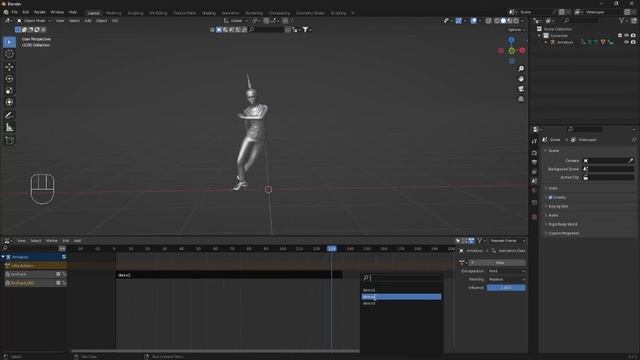Click the current frame marker on the NLA timeline
Viewport: 640px width, 360px height.
tap(331, 249)
